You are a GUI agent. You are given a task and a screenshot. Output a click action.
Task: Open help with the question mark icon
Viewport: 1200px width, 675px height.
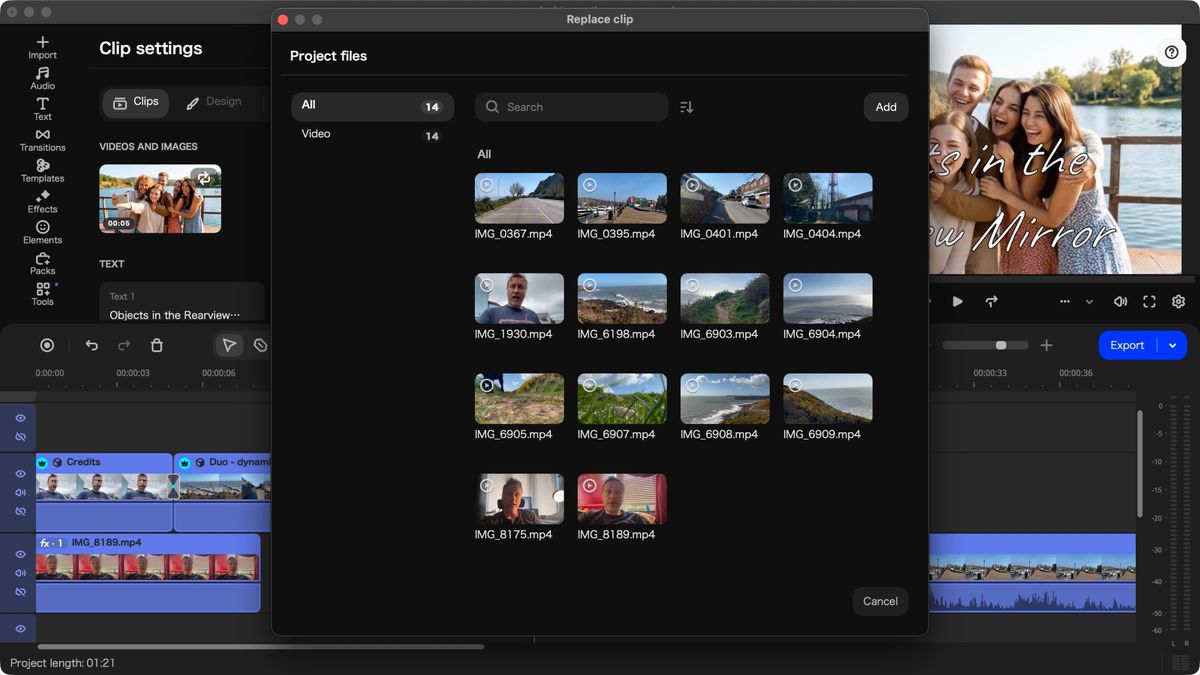coord(1171,52)
